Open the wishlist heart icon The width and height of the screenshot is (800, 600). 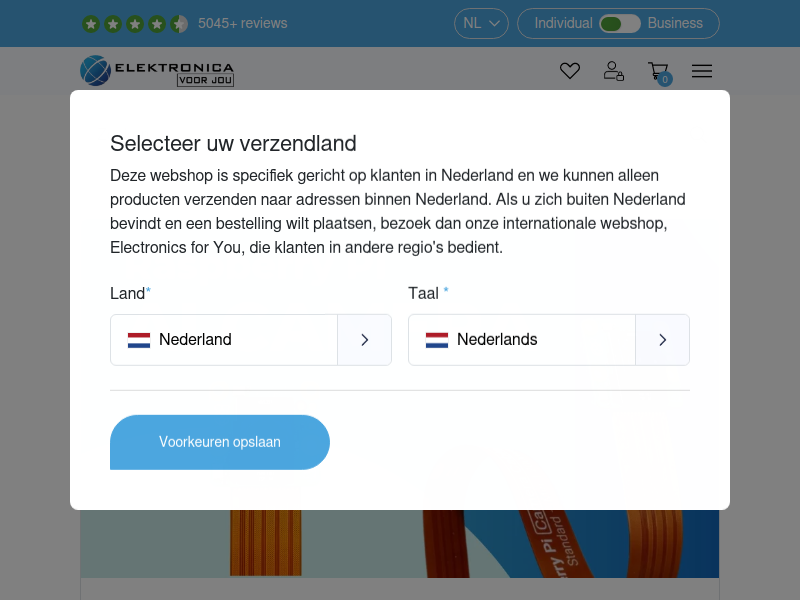click(569, 70)
